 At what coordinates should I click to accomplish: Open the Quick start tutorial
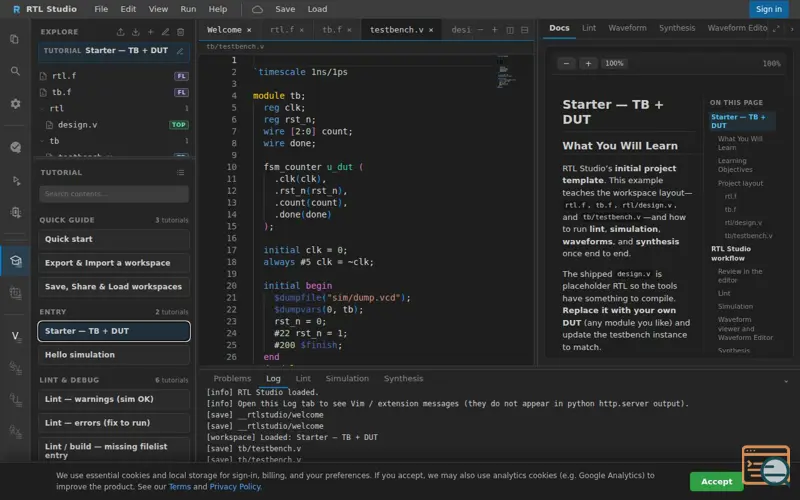(x=114, y=239)
